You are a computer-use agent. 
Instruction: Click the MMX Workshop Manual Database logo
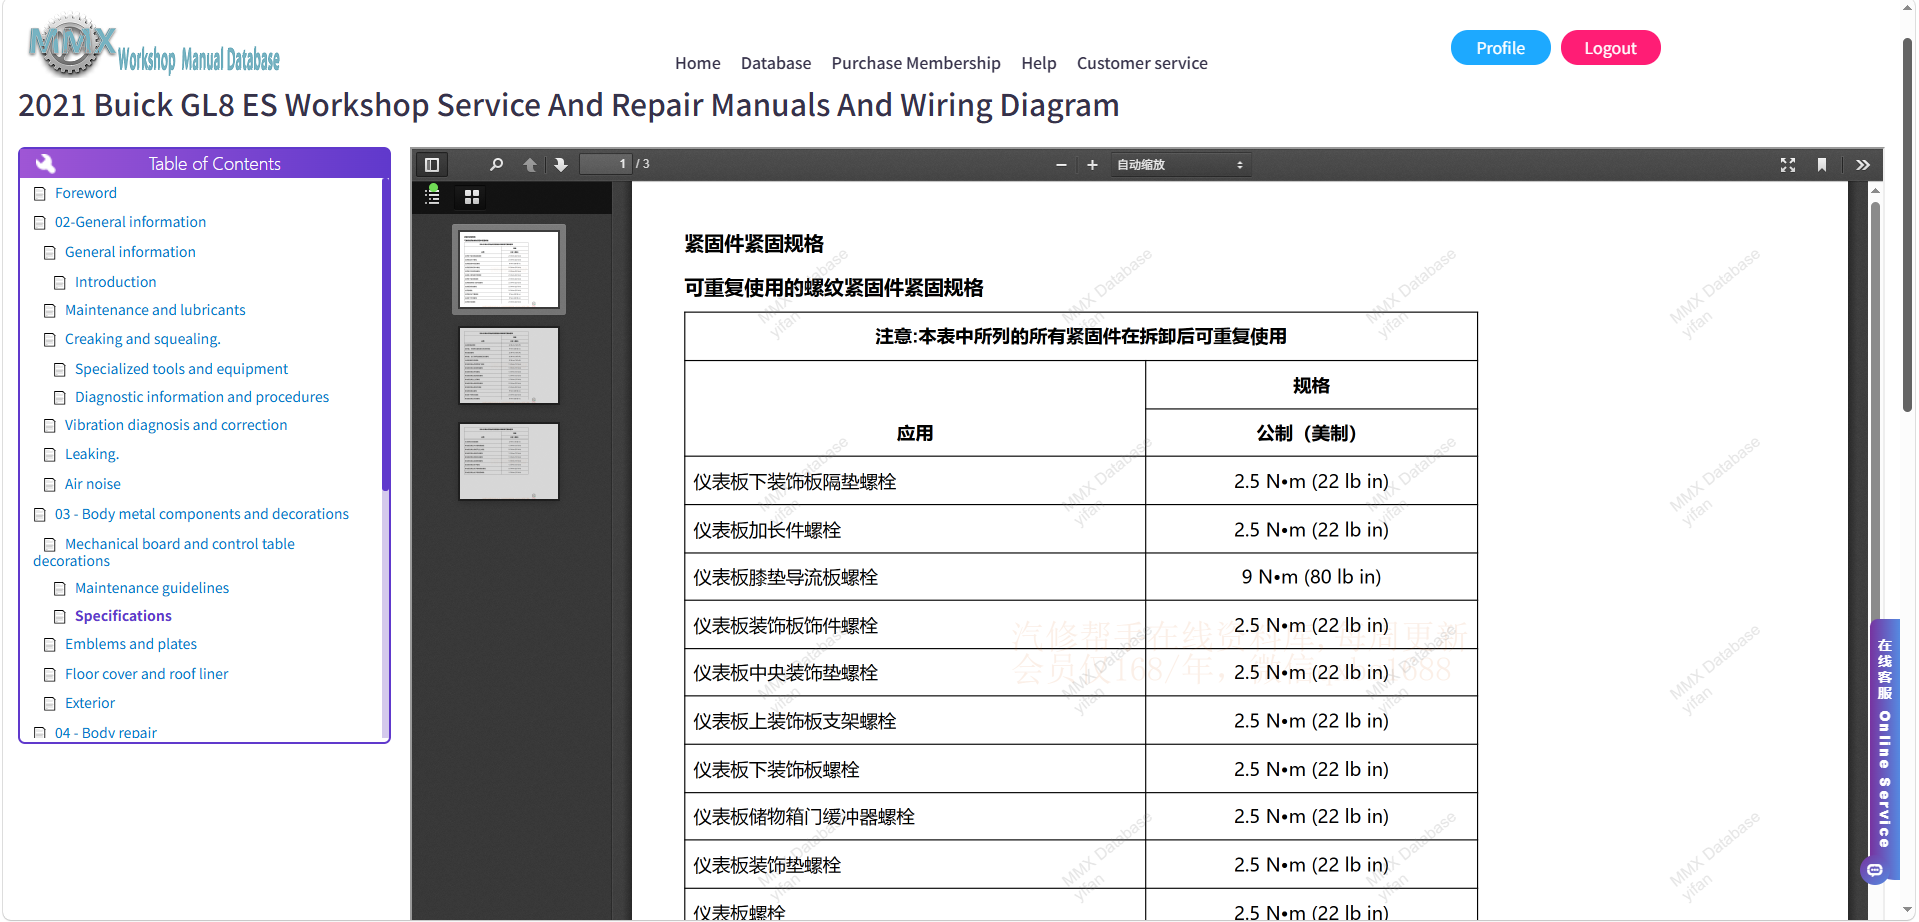coord(155,47)
